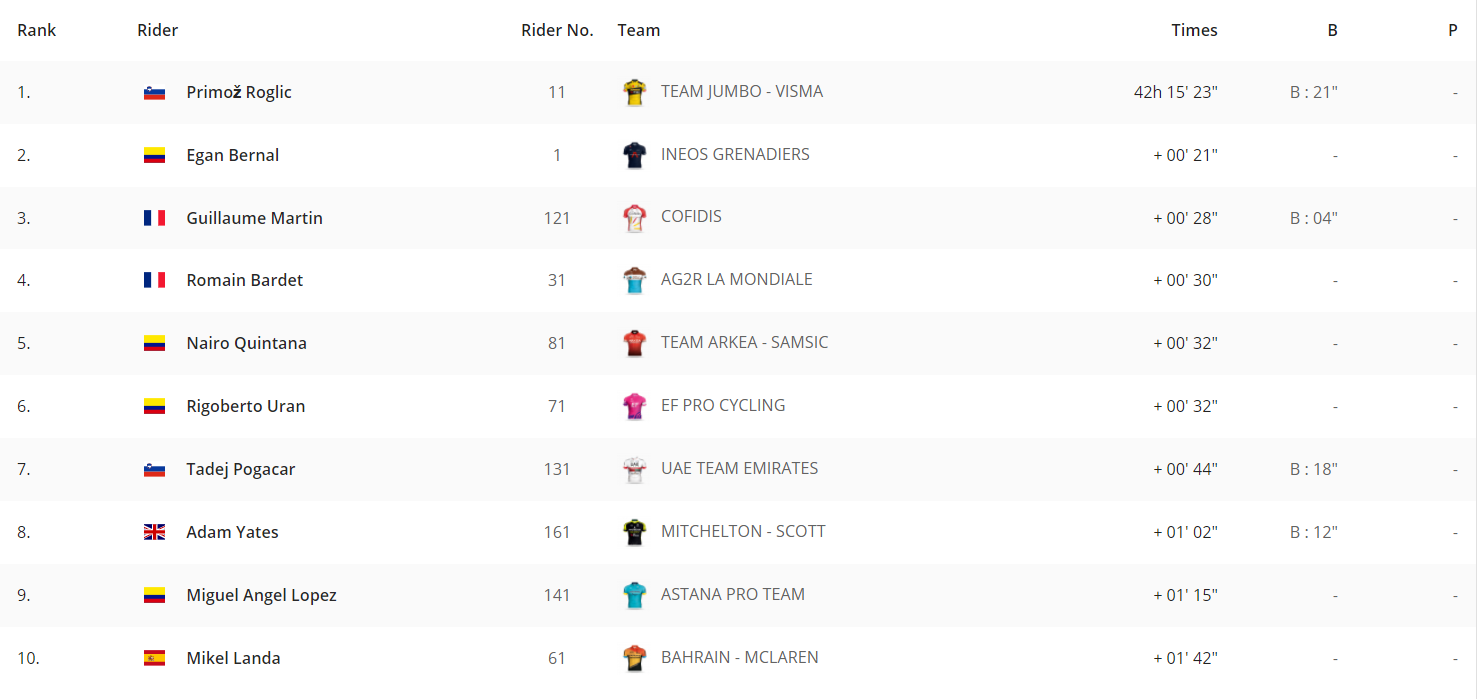The height and width of the screenshot is (699, 1477).
Task: Click the Rank column header
Action: [37, 30]
